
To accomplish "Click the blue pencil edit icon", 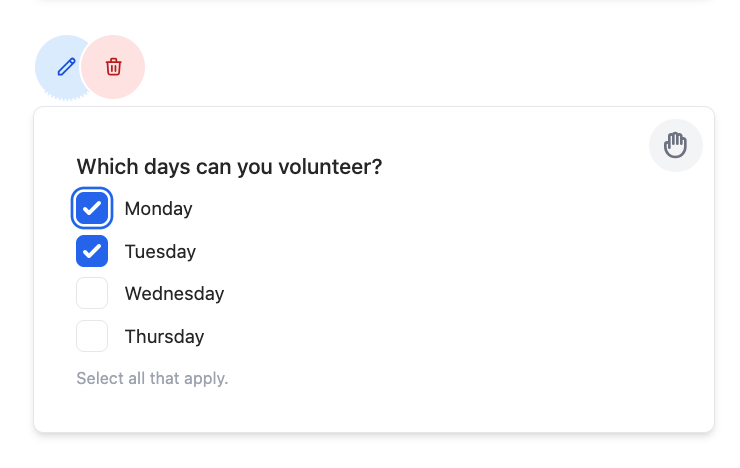I will click(67, 67).
